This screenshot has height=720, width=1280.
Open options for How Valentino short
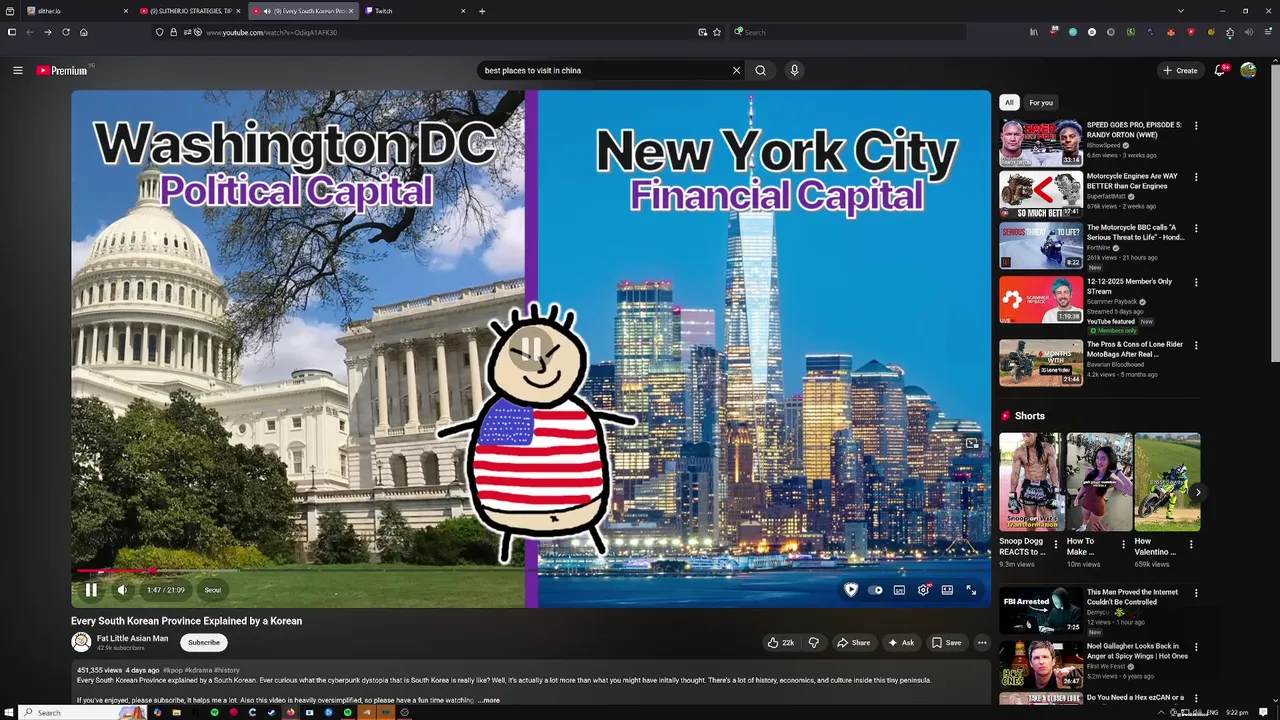pyautogui.click(x=1191, y=545)
